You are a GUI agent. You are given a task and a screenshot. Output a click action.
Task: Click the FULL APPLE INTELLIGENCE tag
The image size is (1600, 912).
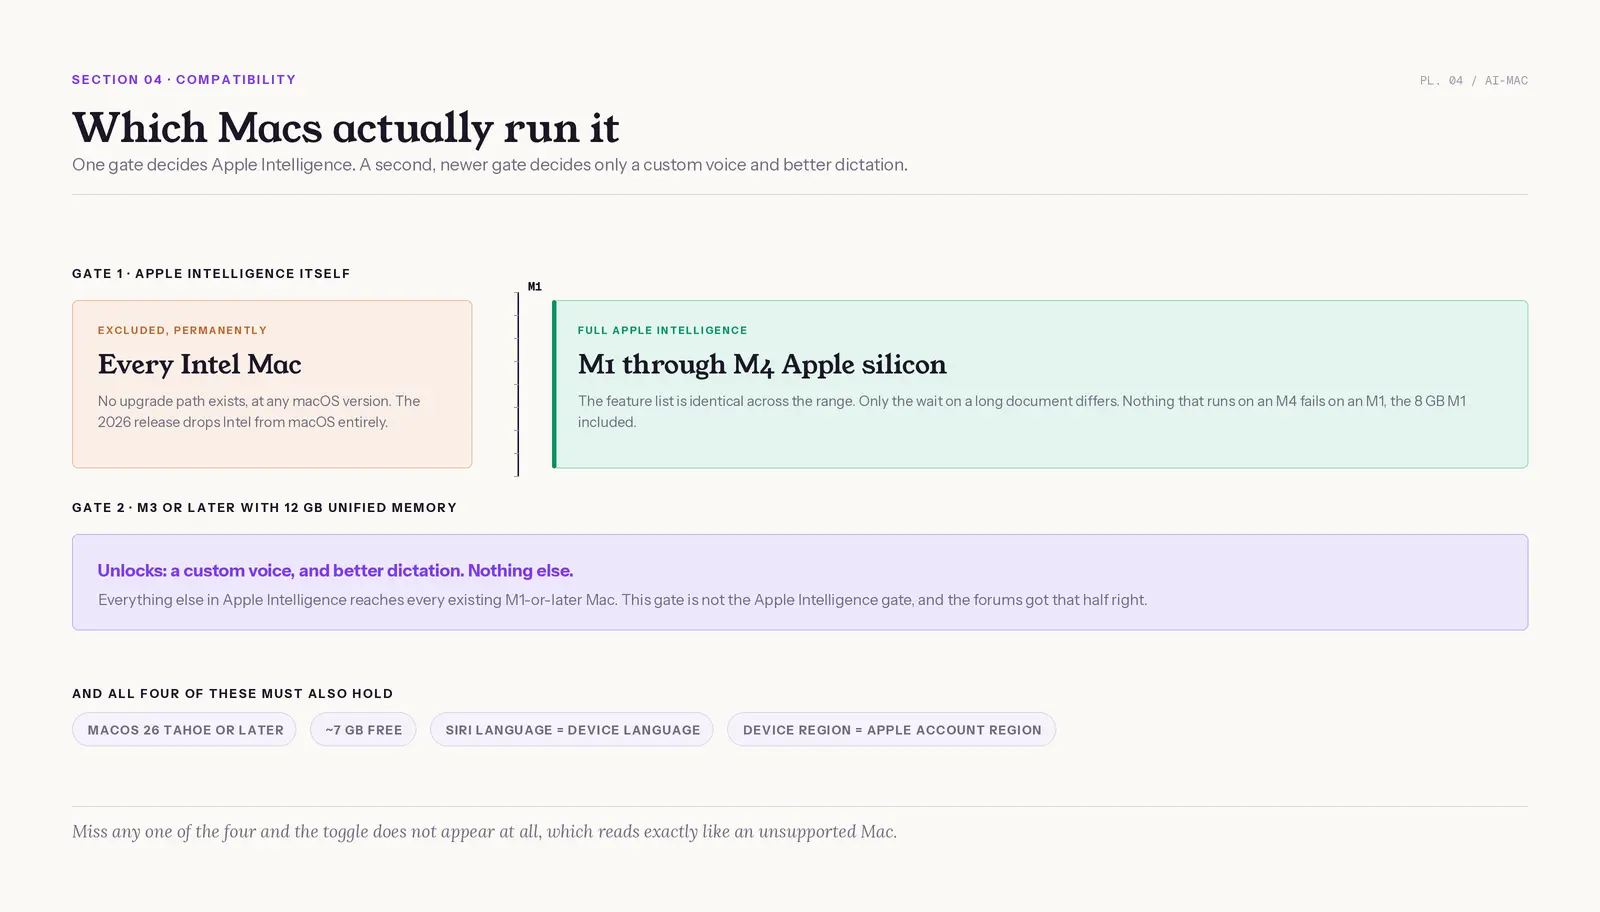662,330
